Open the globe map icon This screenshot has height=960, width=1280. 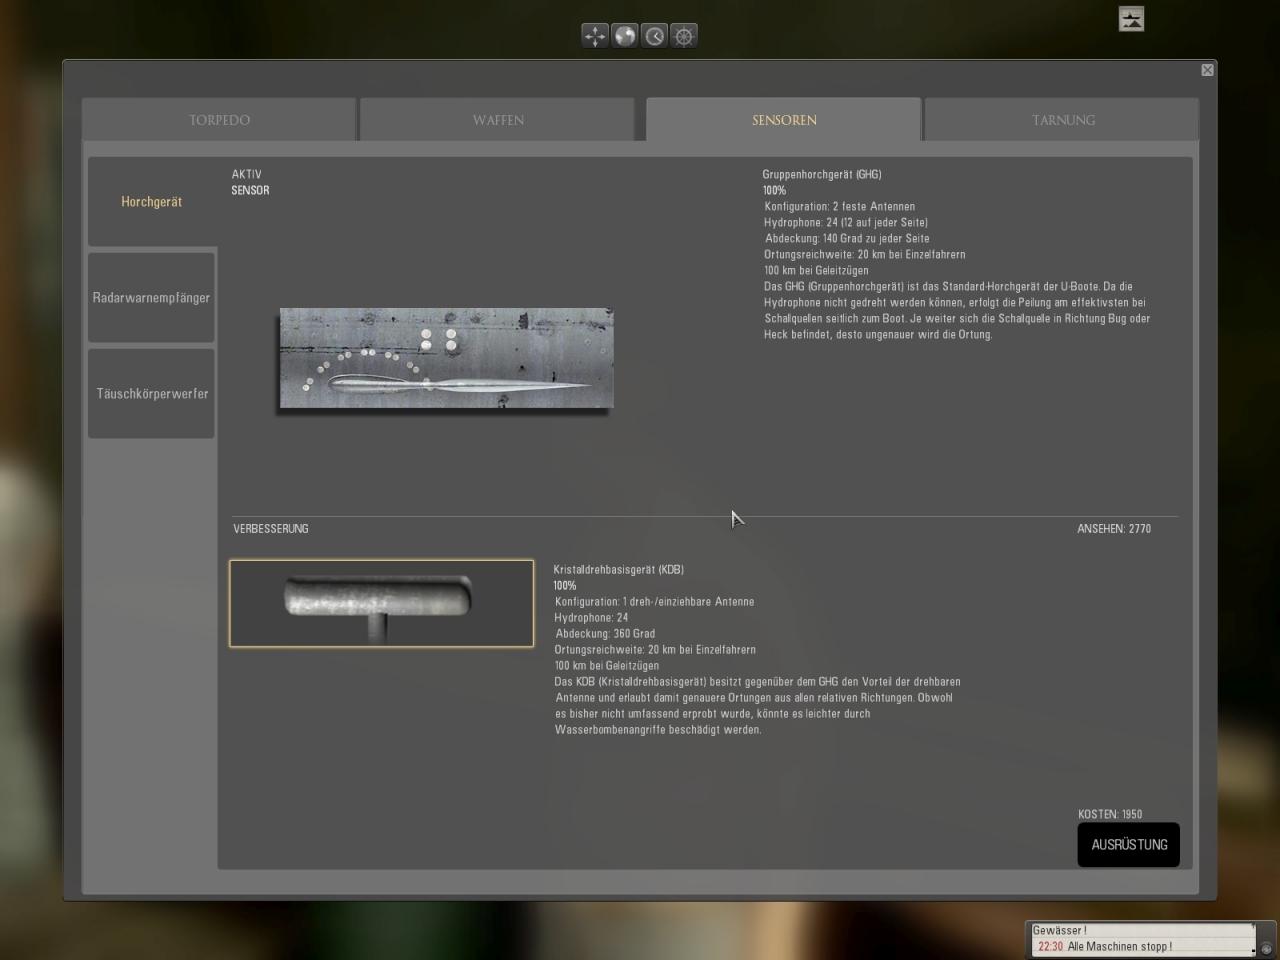tap(625, 36)
